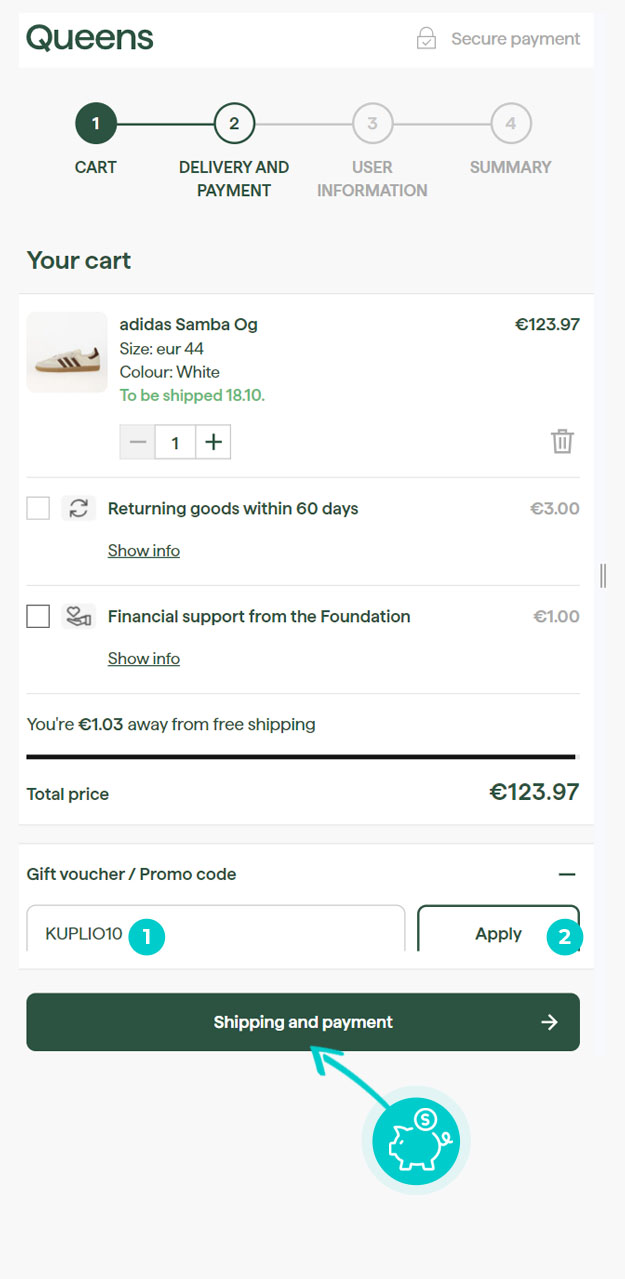The image size is (625, 1279).
Task: Open step 4 Summary
Action: tap(510, 125)
